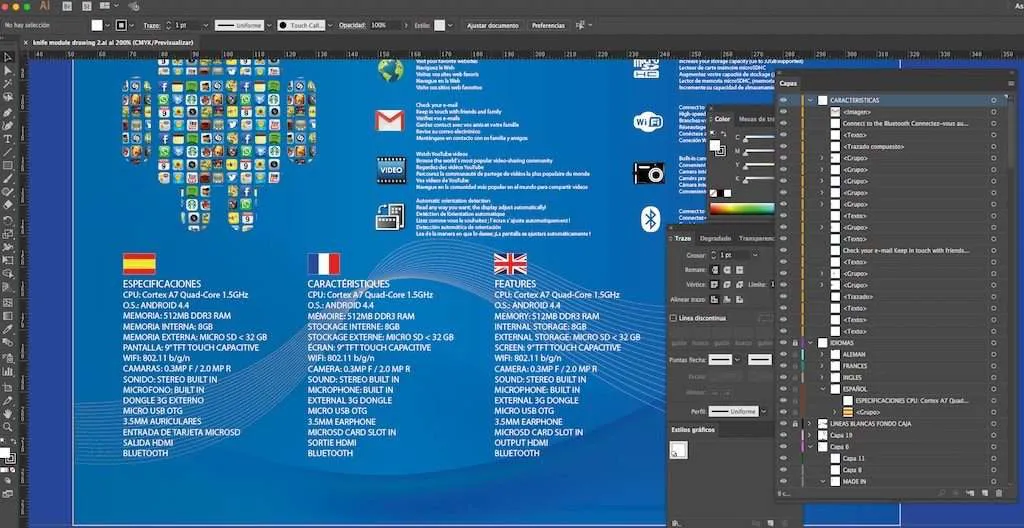The height and width of the screenshot is (528, 1024).
Task: Delete selection with Capas trash icon
Action: [999, 493]
